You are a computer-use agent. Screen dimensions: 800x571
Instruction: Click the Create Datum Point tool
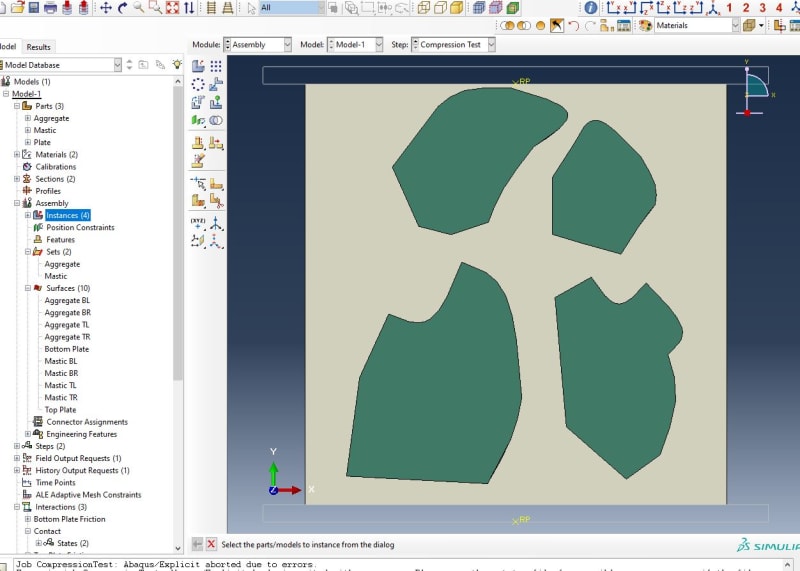coord(198,224)
